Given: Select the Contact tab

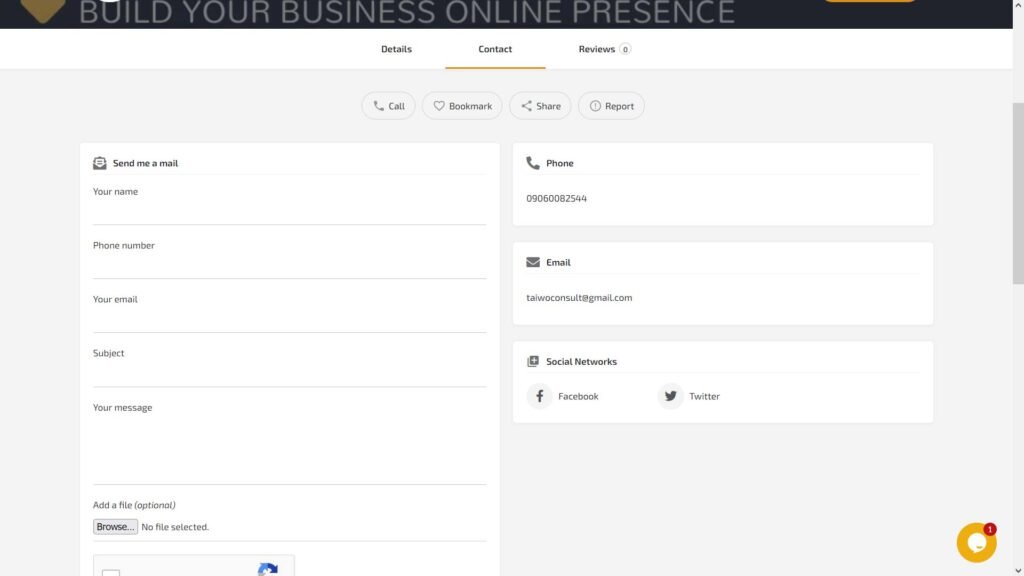Looking at the screenshot, I should pos(495,48).
